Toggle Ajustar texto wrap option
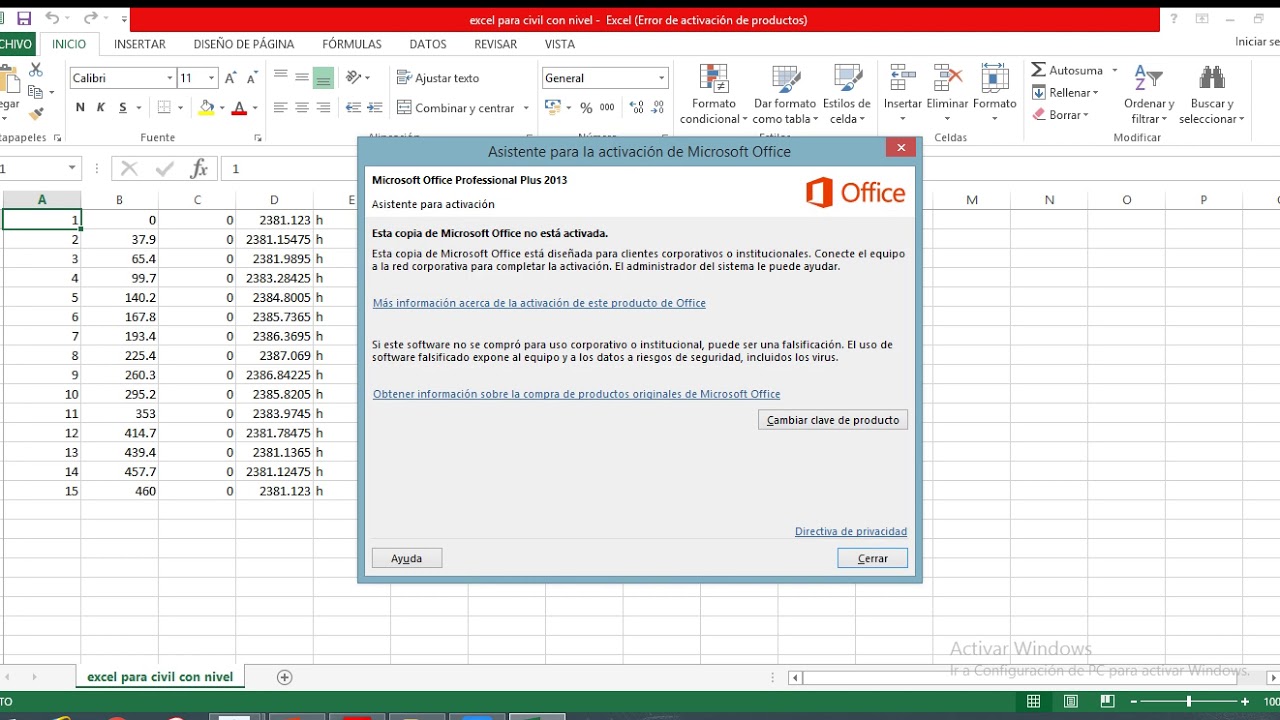The height and width of the screenshot is (720, 1280). (x=438, y=78)
